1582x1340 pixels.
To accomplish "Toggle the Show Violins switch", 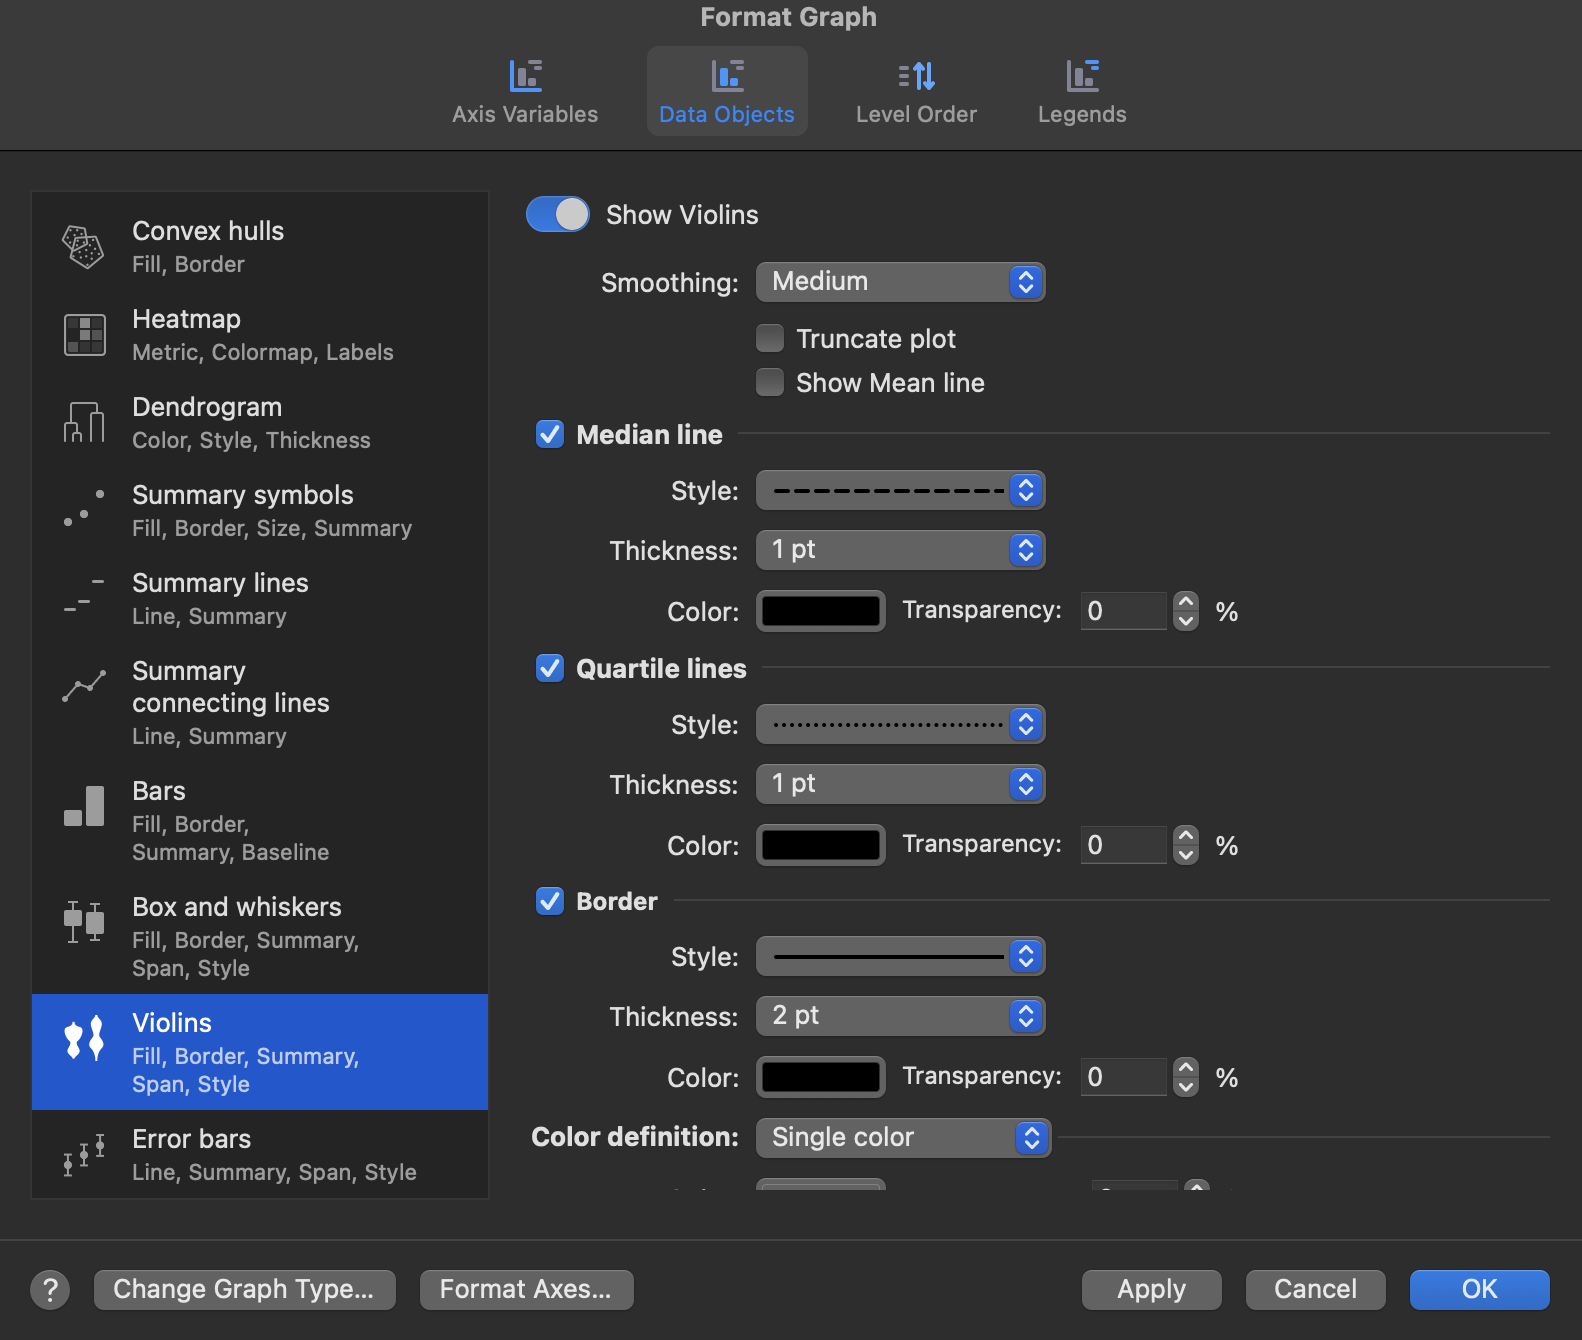I will pyautogui.click(x=558, y=214).
